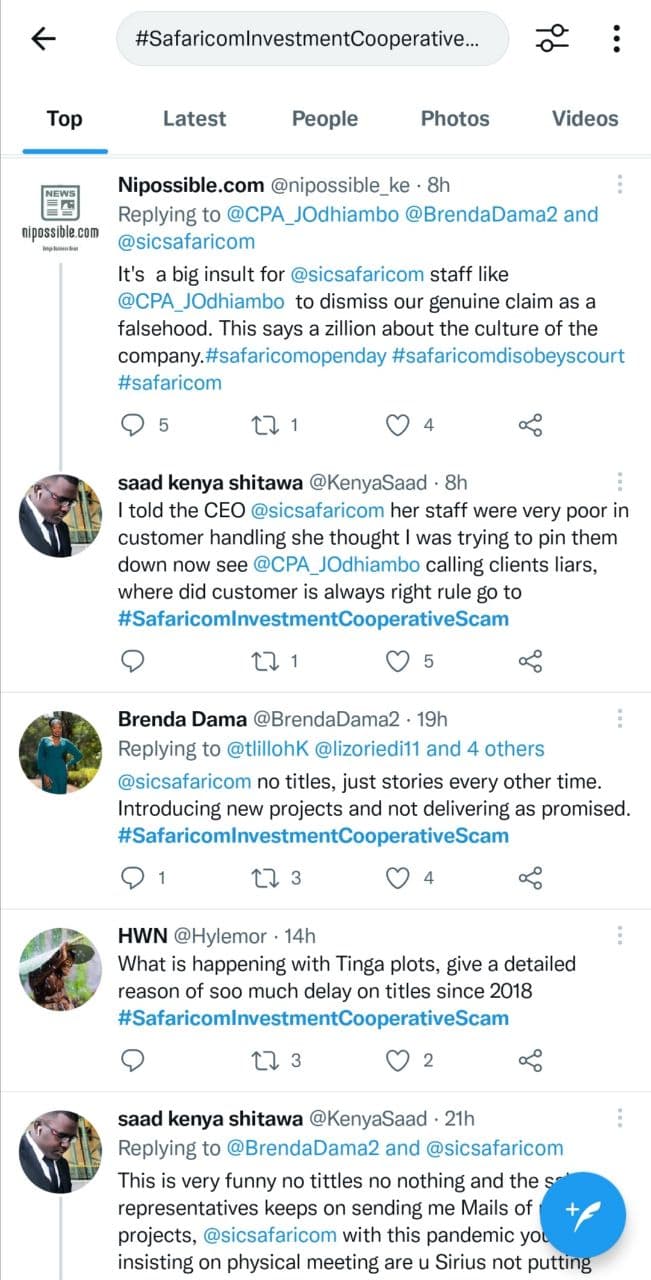
Task: Switch to the Photos tab
Action: (455, 118)
